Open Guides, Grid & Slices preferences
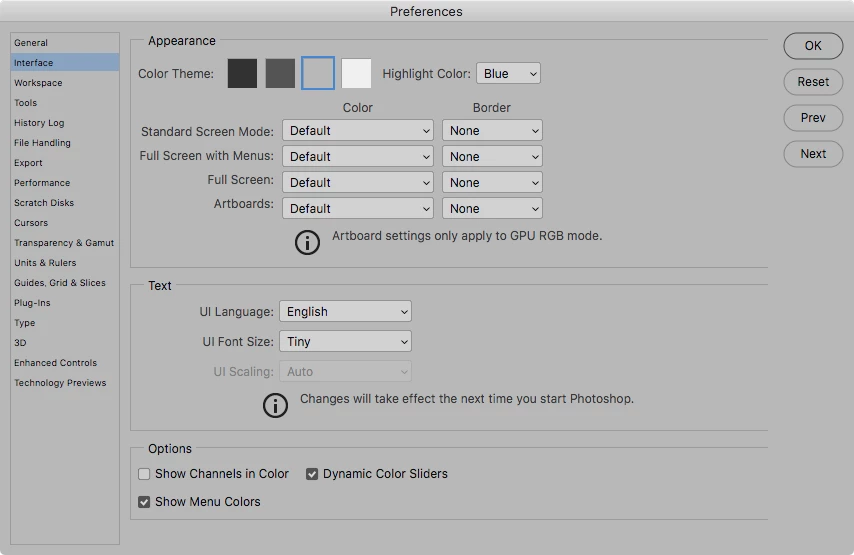This screenshot has width=854, height=555. [65, 283]
